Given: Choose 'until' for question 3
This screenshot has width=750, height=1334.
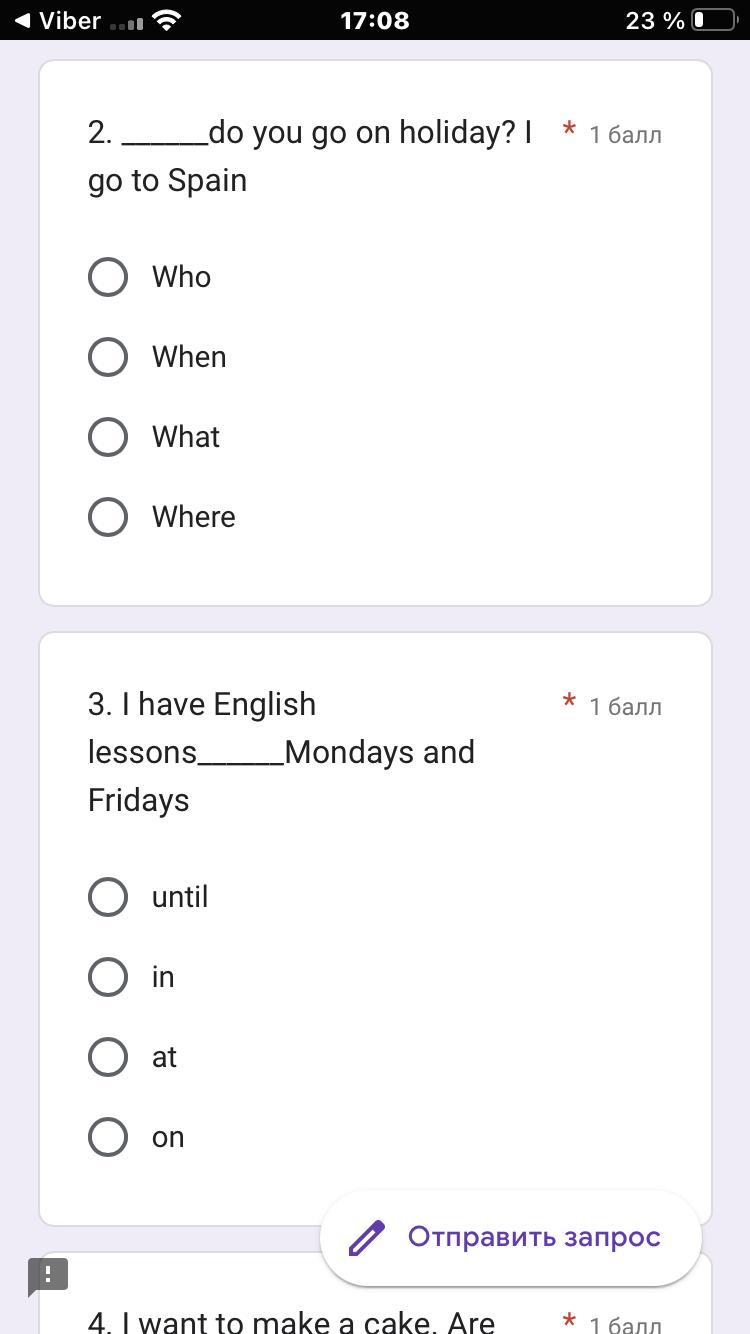Looking at the screenshot, I should pyautogui.click(x=108, y=897).
